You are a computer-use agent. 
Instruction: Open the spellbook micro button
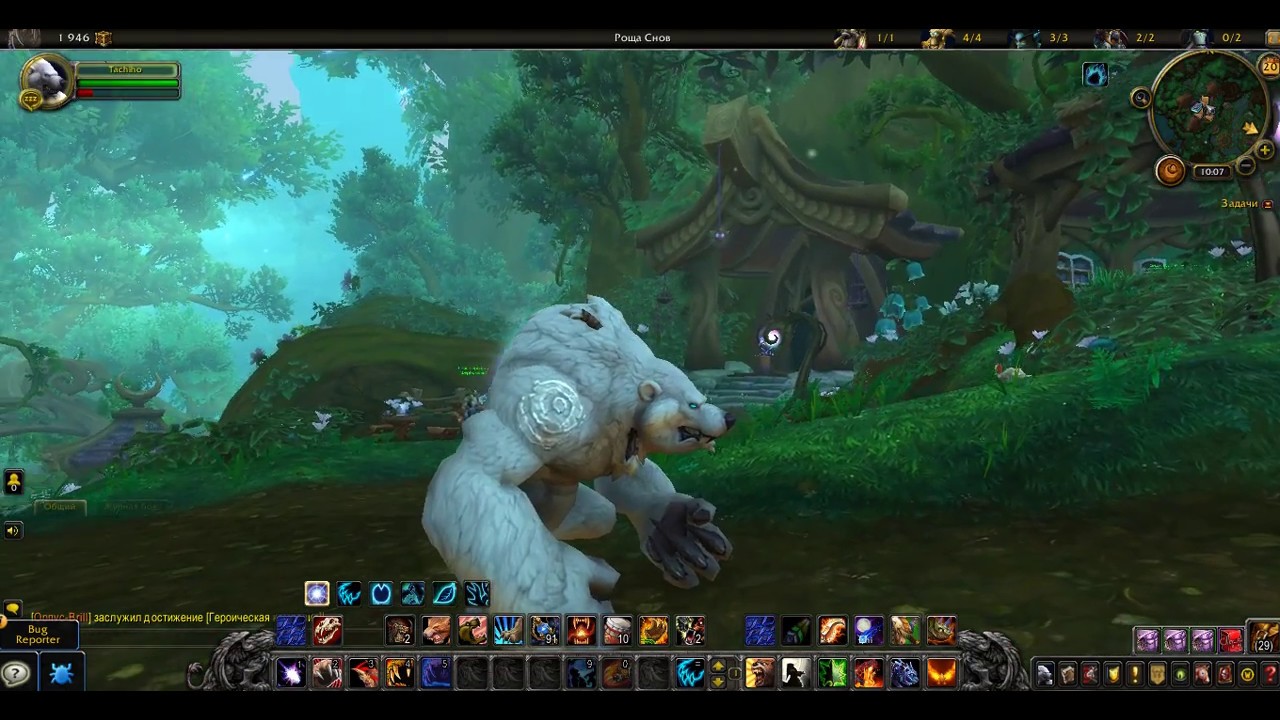pos(1067,674)
